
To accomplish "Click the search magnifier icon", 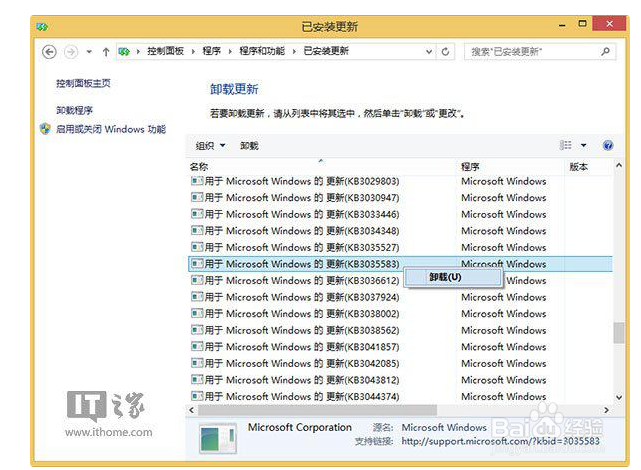I will [605, 51].
